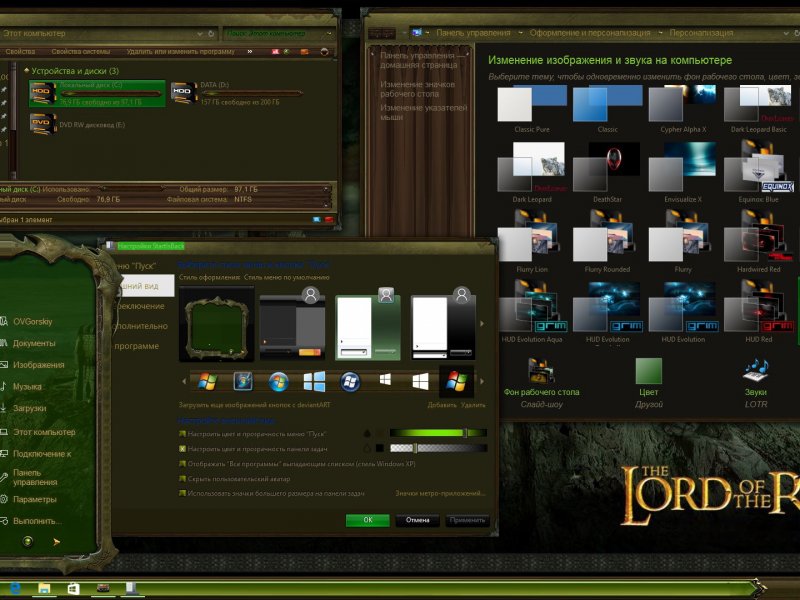Open breadcrumb arrow after Панель управления
This screenshot has height=600, width=800.
(x=520, y=33)
